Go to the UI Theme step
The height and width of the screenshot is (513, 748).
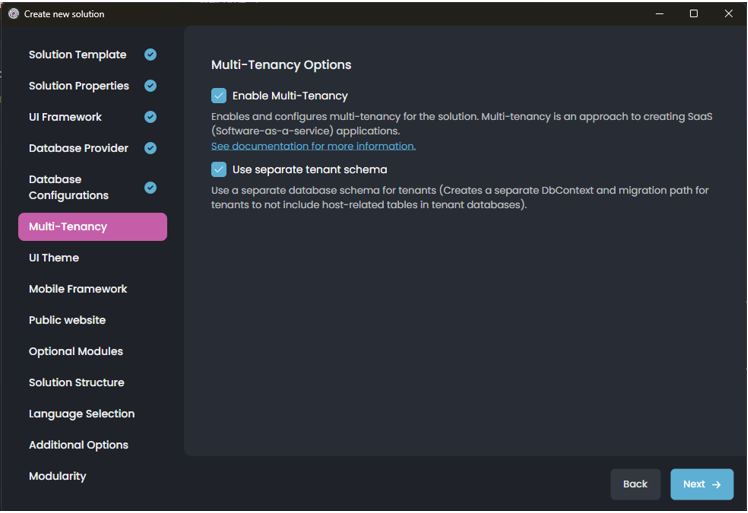coord(54,258)
